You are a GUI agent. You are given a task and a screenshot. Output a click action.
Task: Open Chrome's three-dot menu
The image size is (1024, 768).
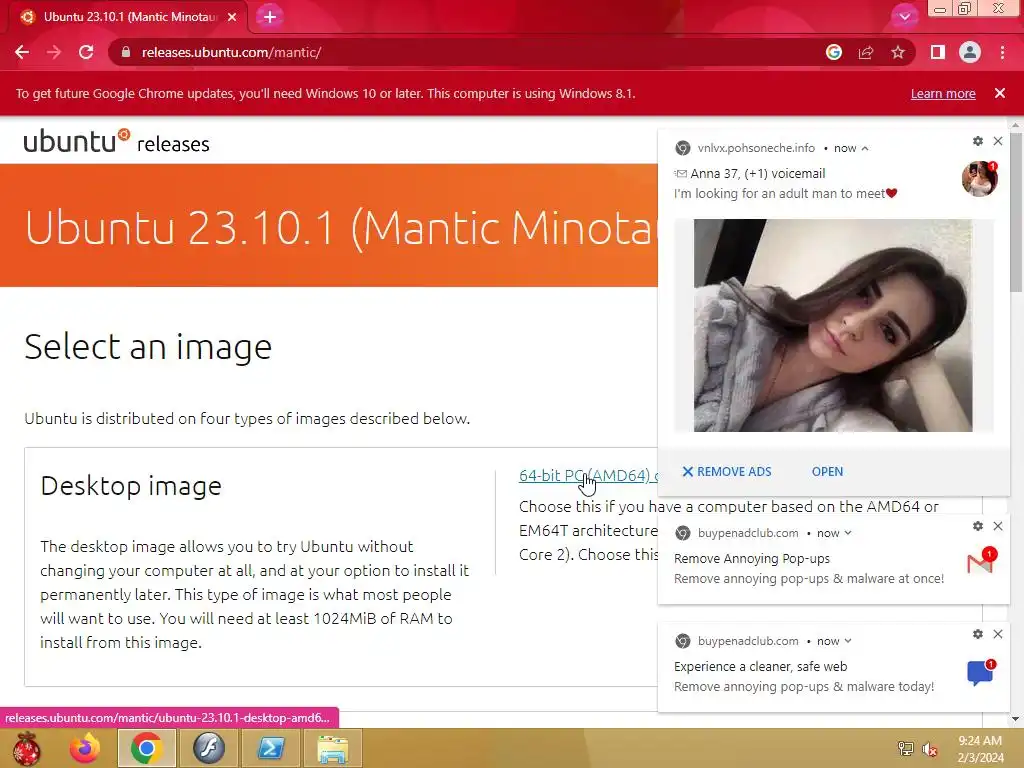pyautogui.click(x=1002, y=52)
